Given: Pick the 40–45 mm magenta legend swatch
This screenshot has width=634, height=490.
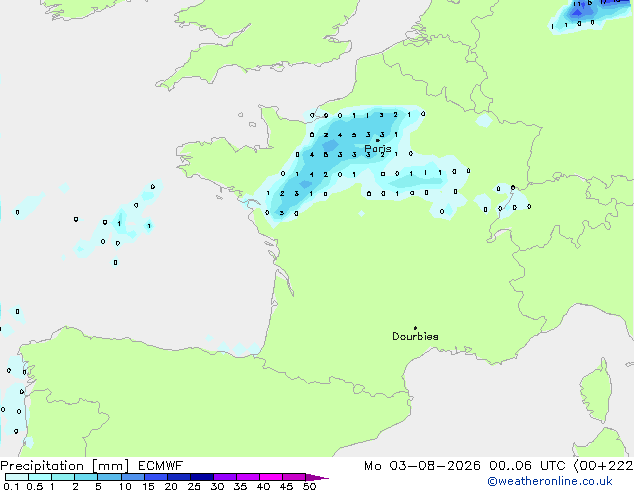Looking at the screenshot, I should tap(271, 477).
